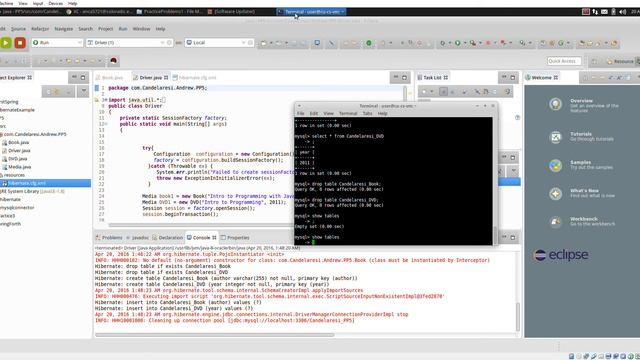Switch to the Book.java editor tab

click(109, 78)
